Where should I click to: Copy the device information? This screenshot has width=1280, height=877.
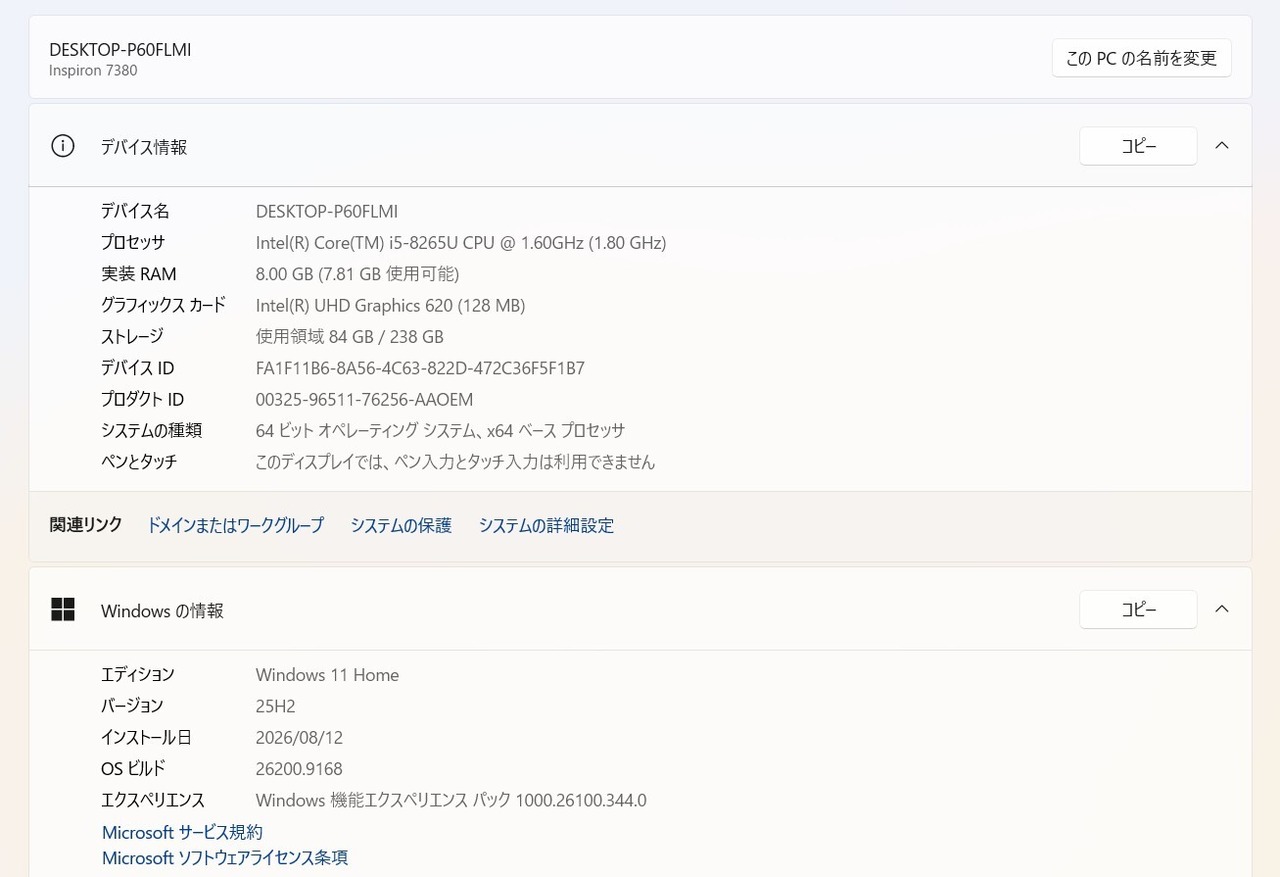click(x=1138, y=146)
